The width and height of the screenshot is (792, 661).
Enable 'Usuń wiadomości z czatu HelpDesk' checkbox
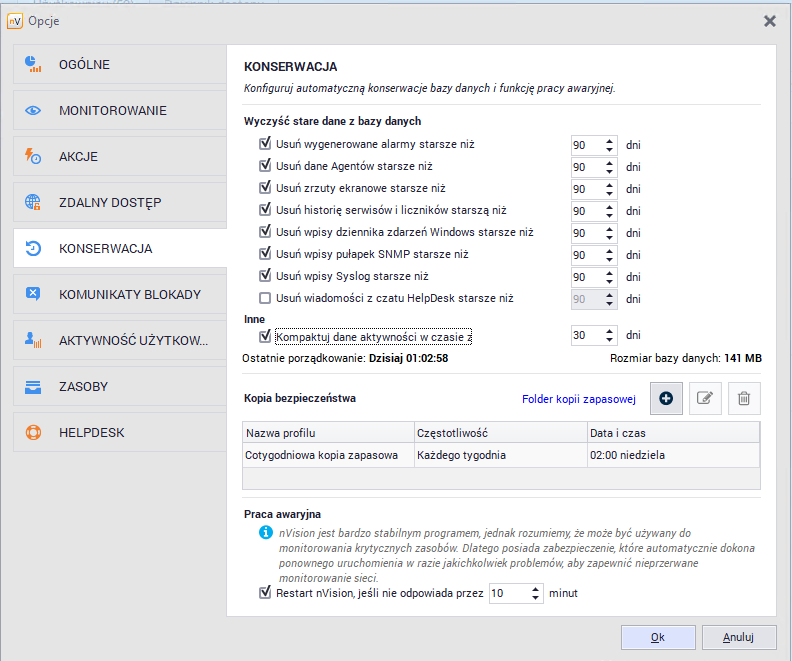tap(265, 298)
